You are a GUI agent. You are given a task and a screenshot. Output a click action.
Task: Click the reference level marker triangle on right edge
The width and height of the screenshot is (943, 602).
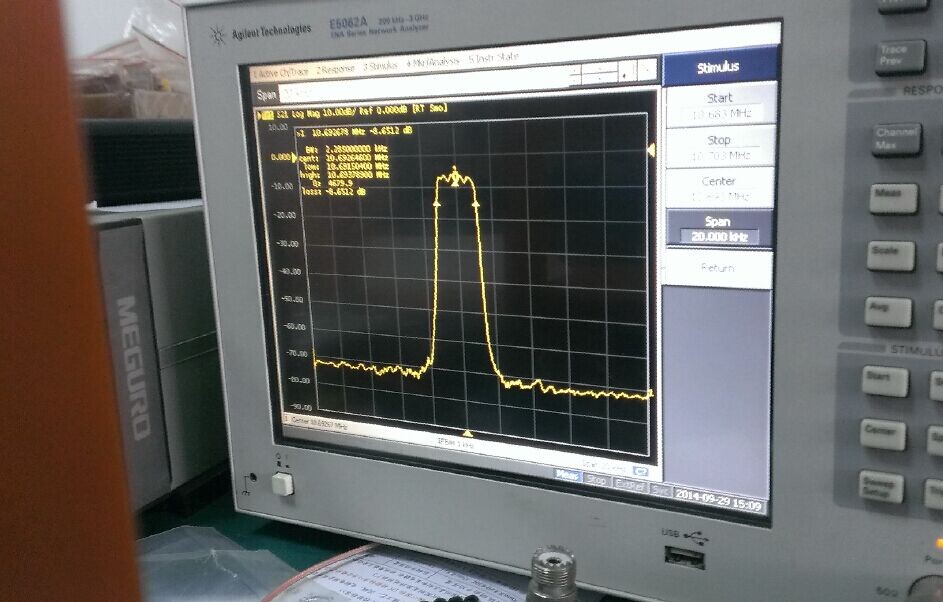coord(651,150)
